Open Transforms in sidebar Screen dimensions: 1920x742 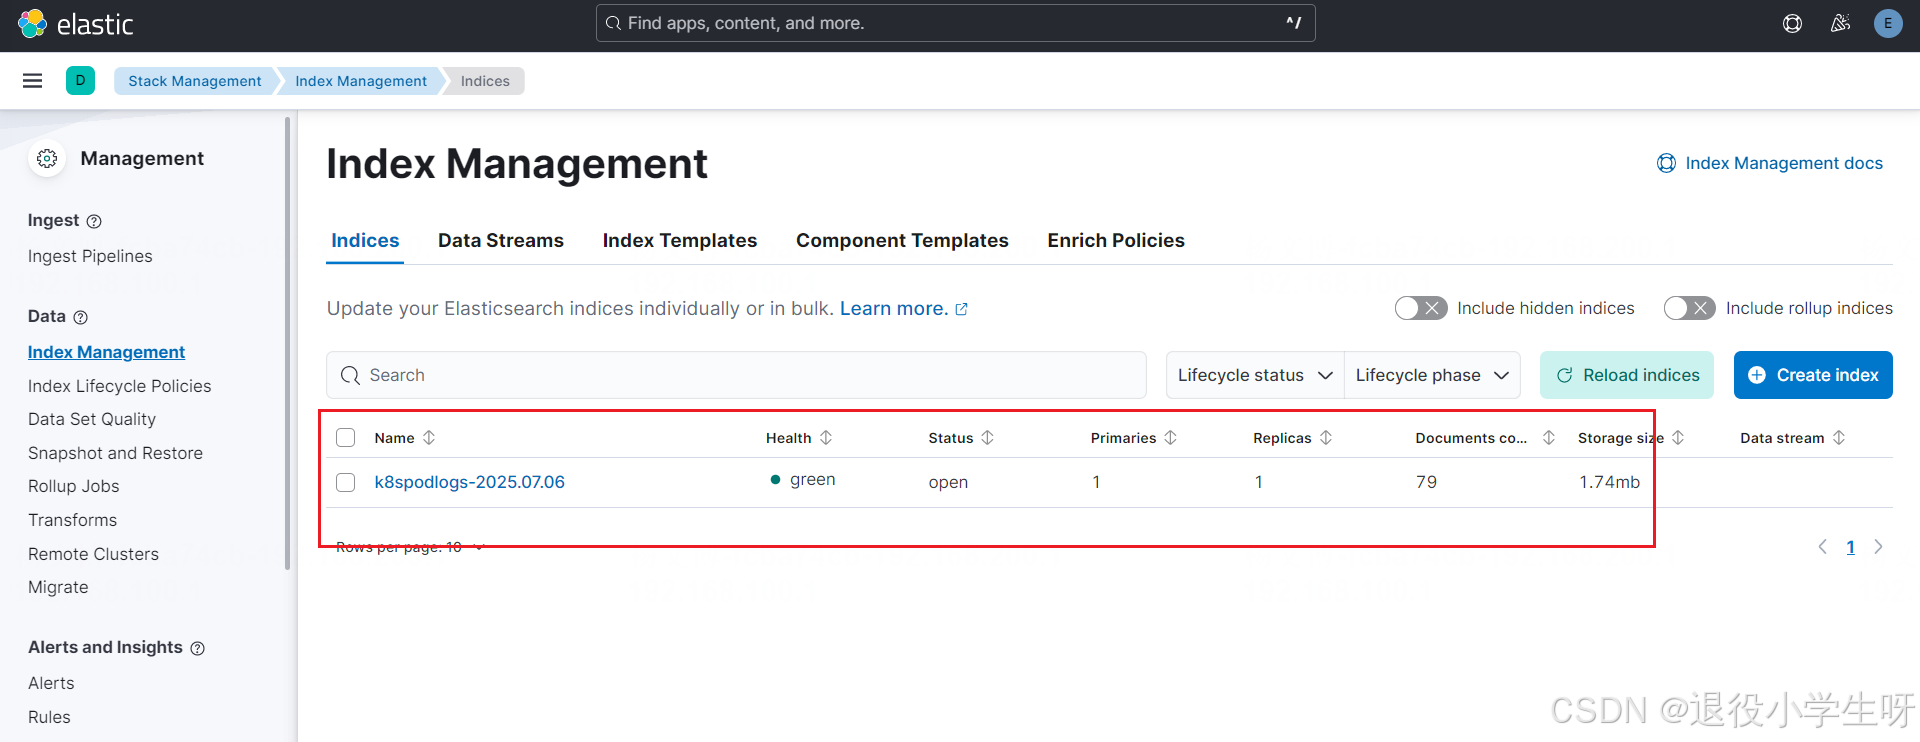(72, 520)
